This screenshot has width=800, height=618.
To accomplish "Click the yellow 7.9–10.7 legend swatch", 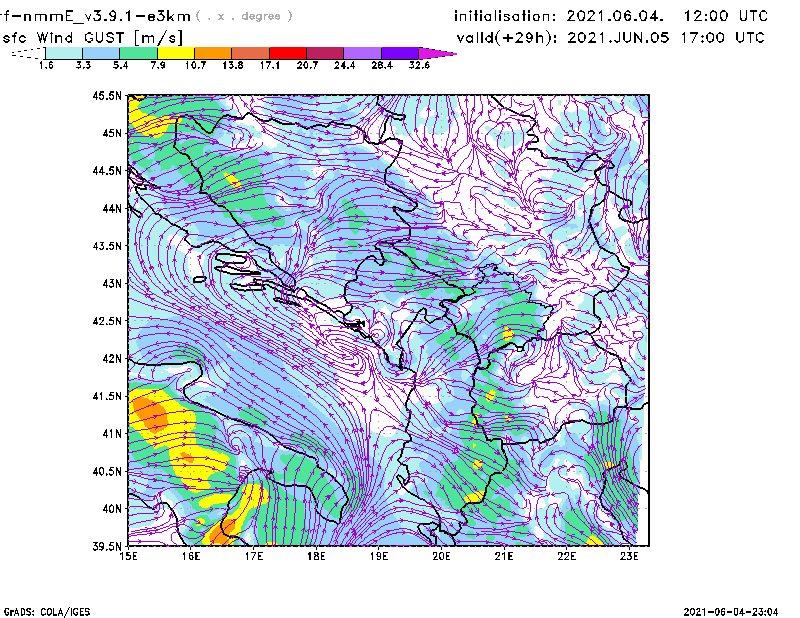I will point(176,53).
